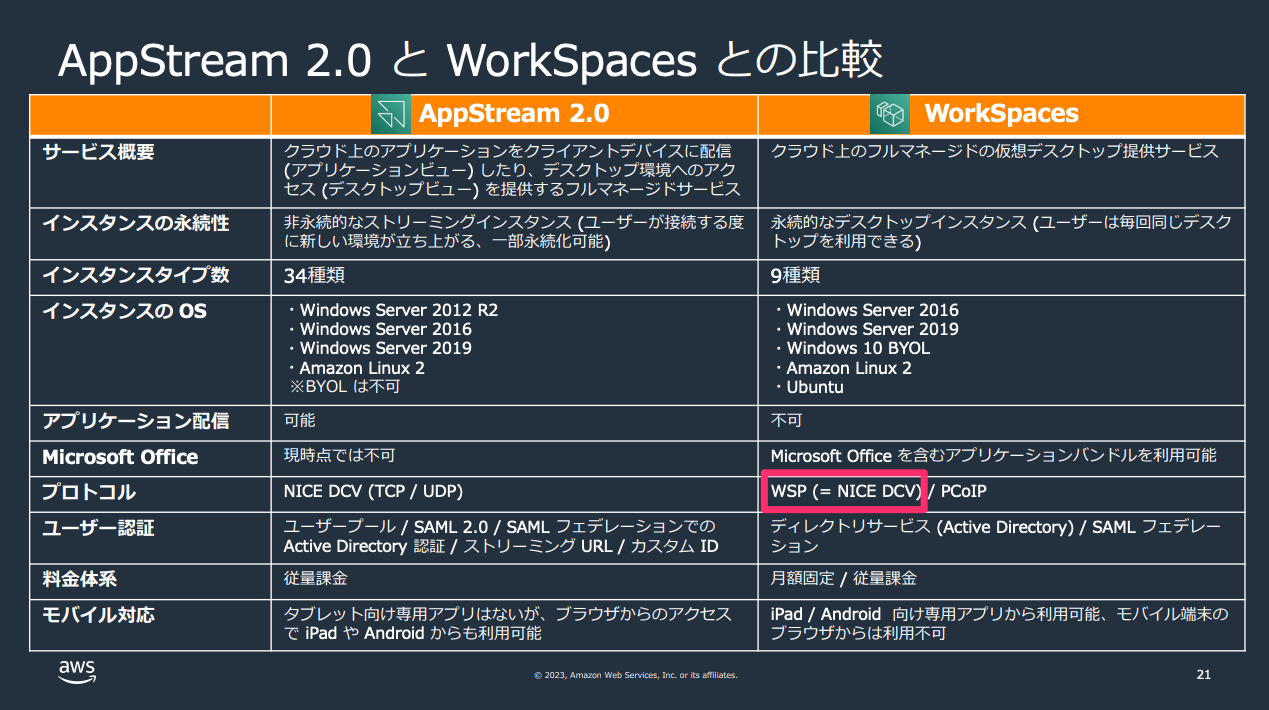Select the 料金体系 row label
Image resolution: width=1269 pixels, height=710 pixels.
[x=79, y=579]
